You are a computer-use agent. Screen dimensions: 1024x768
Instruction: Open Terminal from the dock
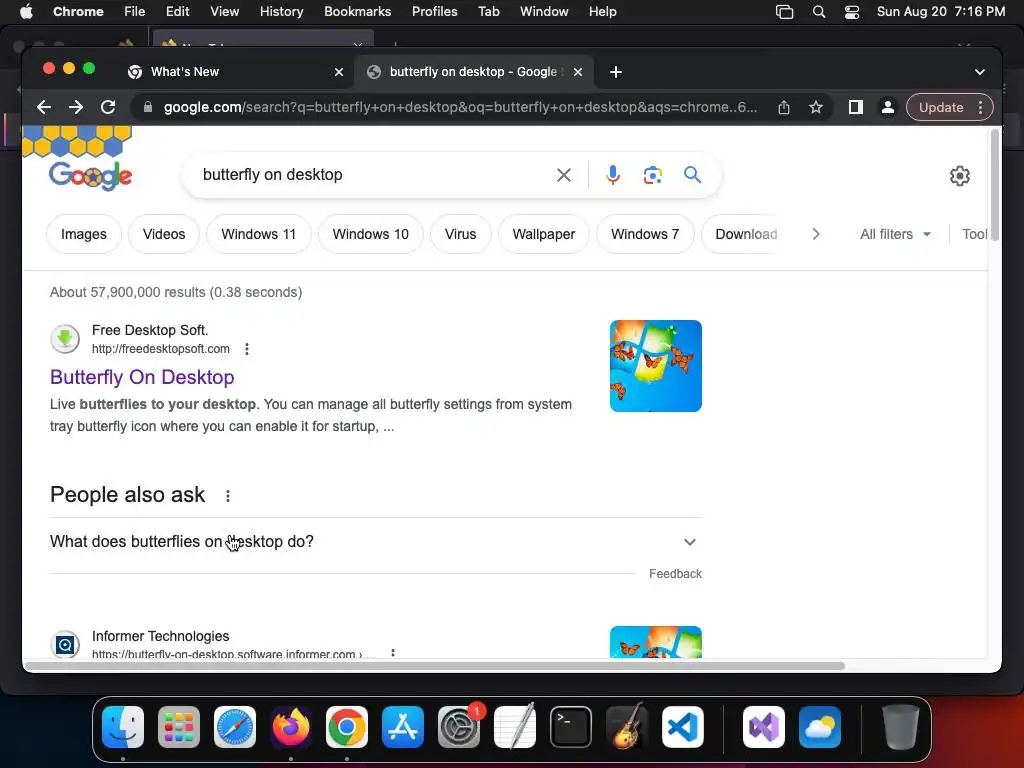pyautogui.click(x=571, y=727)
